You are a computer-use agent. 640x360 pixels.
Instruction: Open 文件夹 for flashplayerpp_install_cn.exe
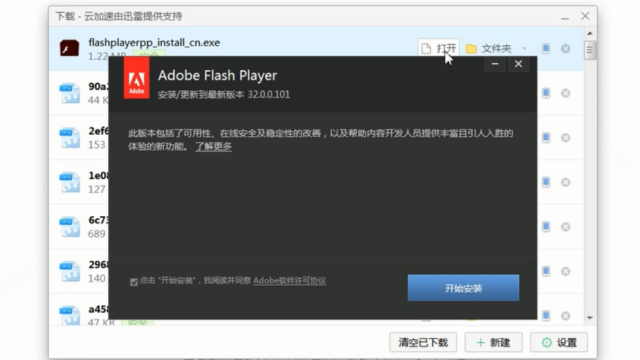[x=489, y=49]
